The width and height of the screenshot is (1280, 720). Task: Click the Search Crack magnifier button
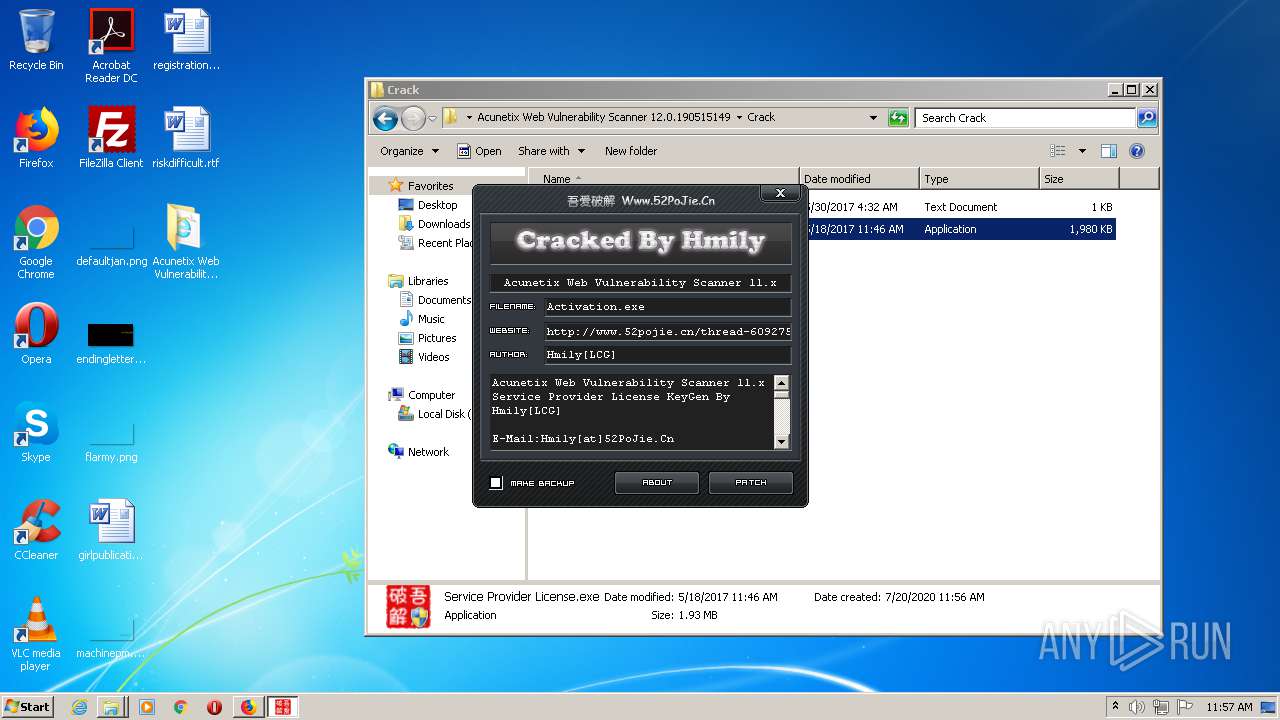(x=1147, y=118)
